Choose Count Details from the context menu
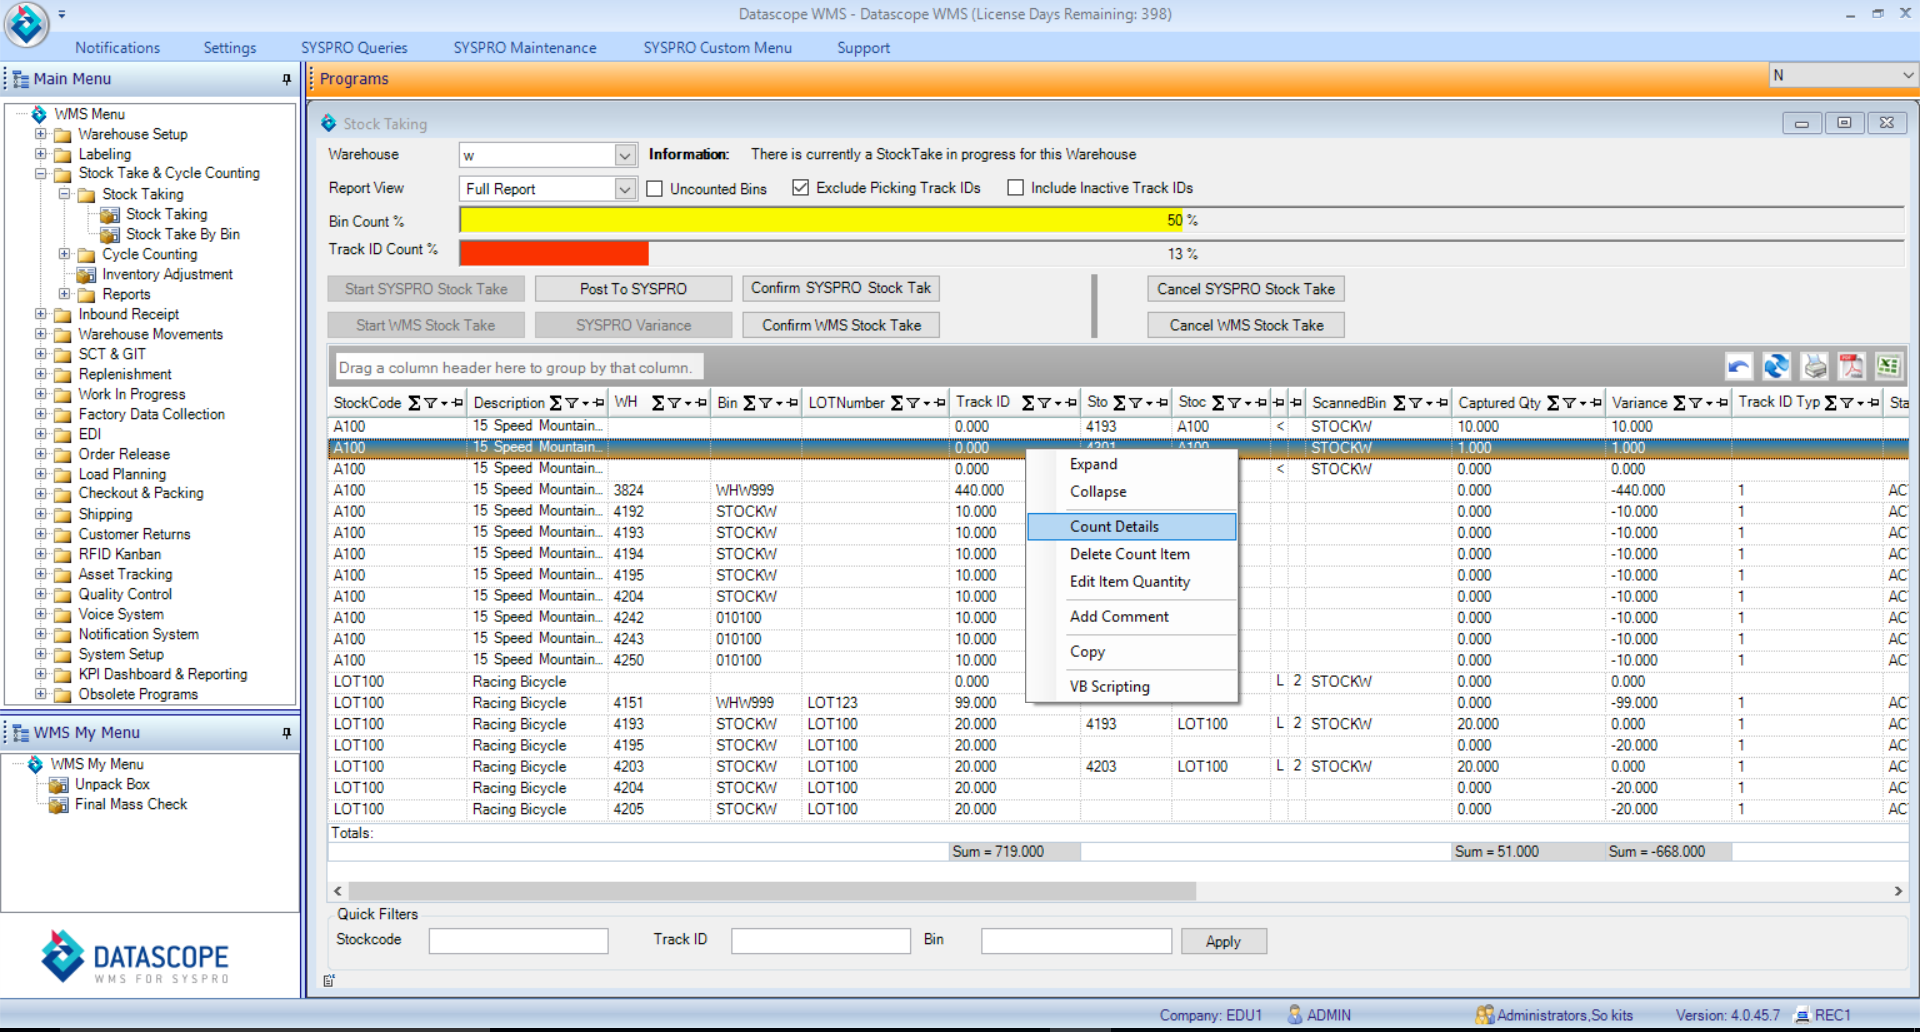Viewport: 1920px width, 1032px height. pos(1114,526)
